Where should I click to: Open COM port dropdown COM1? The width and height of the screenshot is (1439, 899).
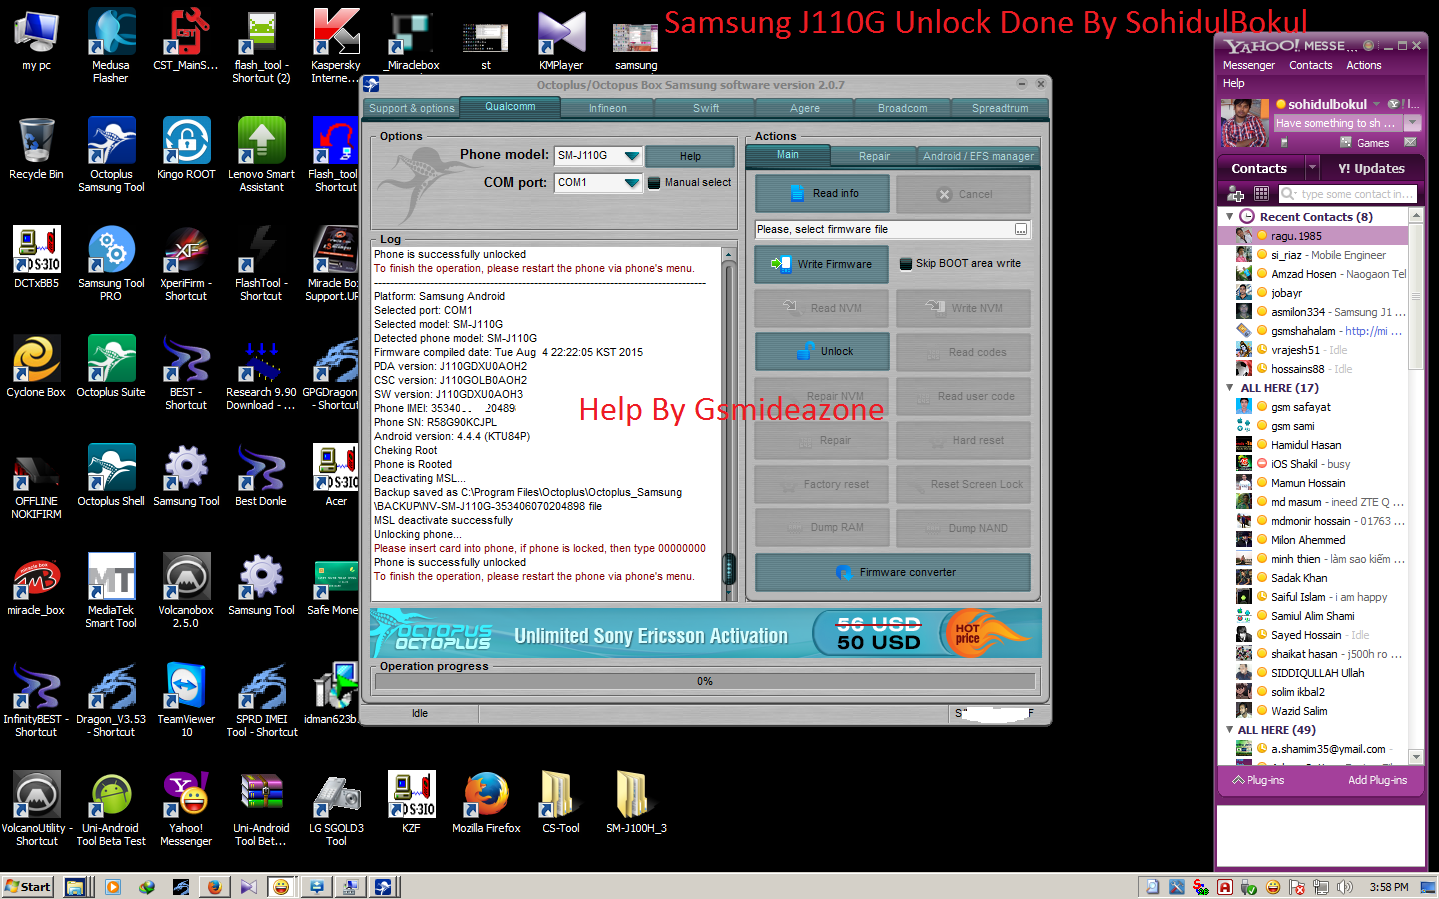click(632, 183)
